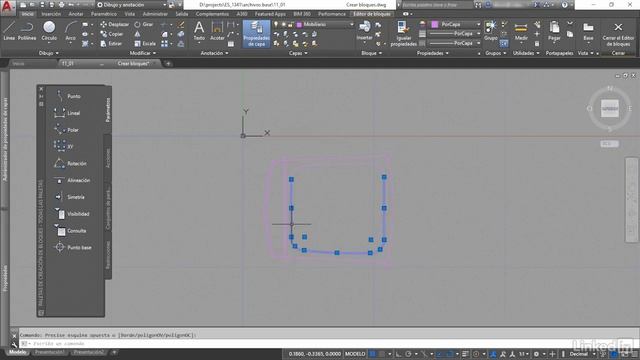The height and width of the screenshot is (360, 640).
Task: Select the Arco tool
Action: [x=71, y=31]
